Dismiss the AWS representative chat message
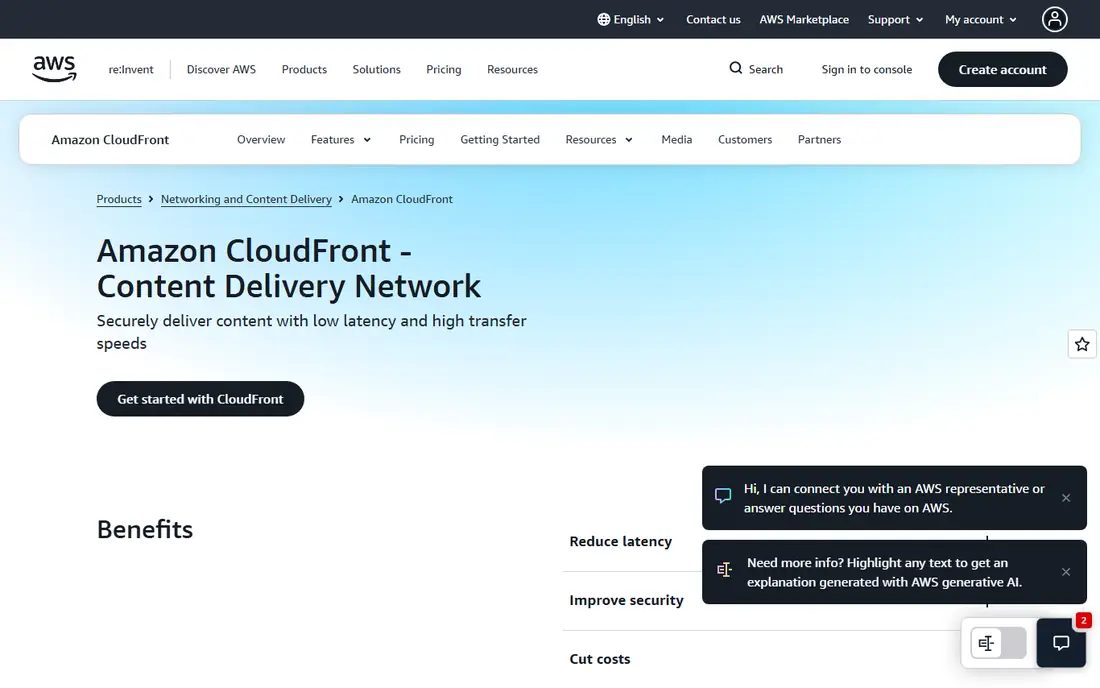 (x=1066, y=498)
